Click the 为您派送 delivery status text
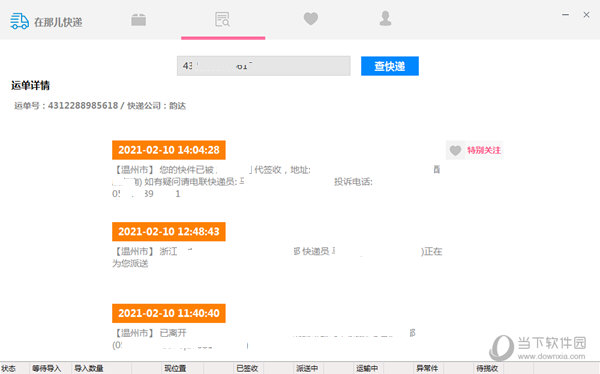This screenshot has width=600, height=374. tap(130, 263)
